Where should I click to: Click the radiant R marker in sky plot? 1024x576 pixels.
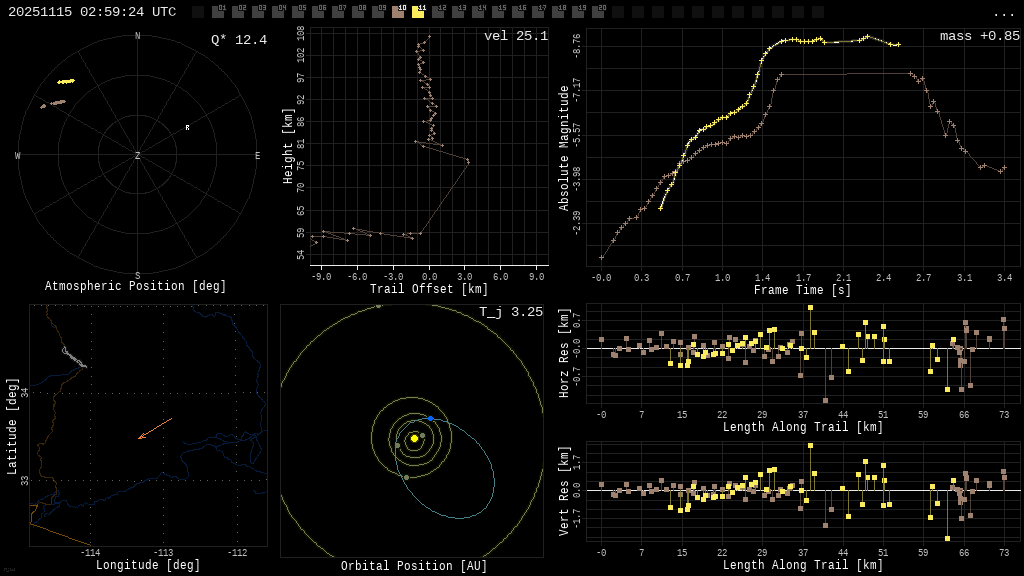187,127
